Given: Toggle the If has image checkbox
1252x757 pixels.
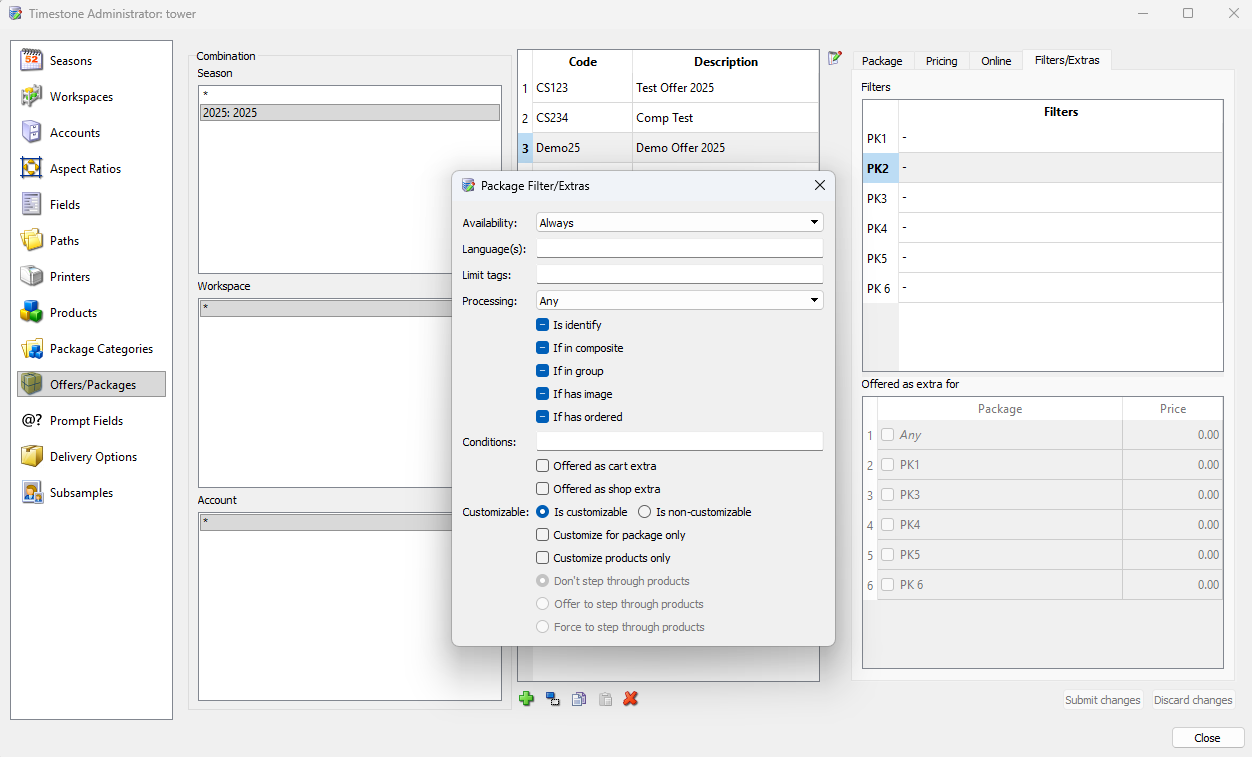Looking at the screenshot, I should [543, 394].
